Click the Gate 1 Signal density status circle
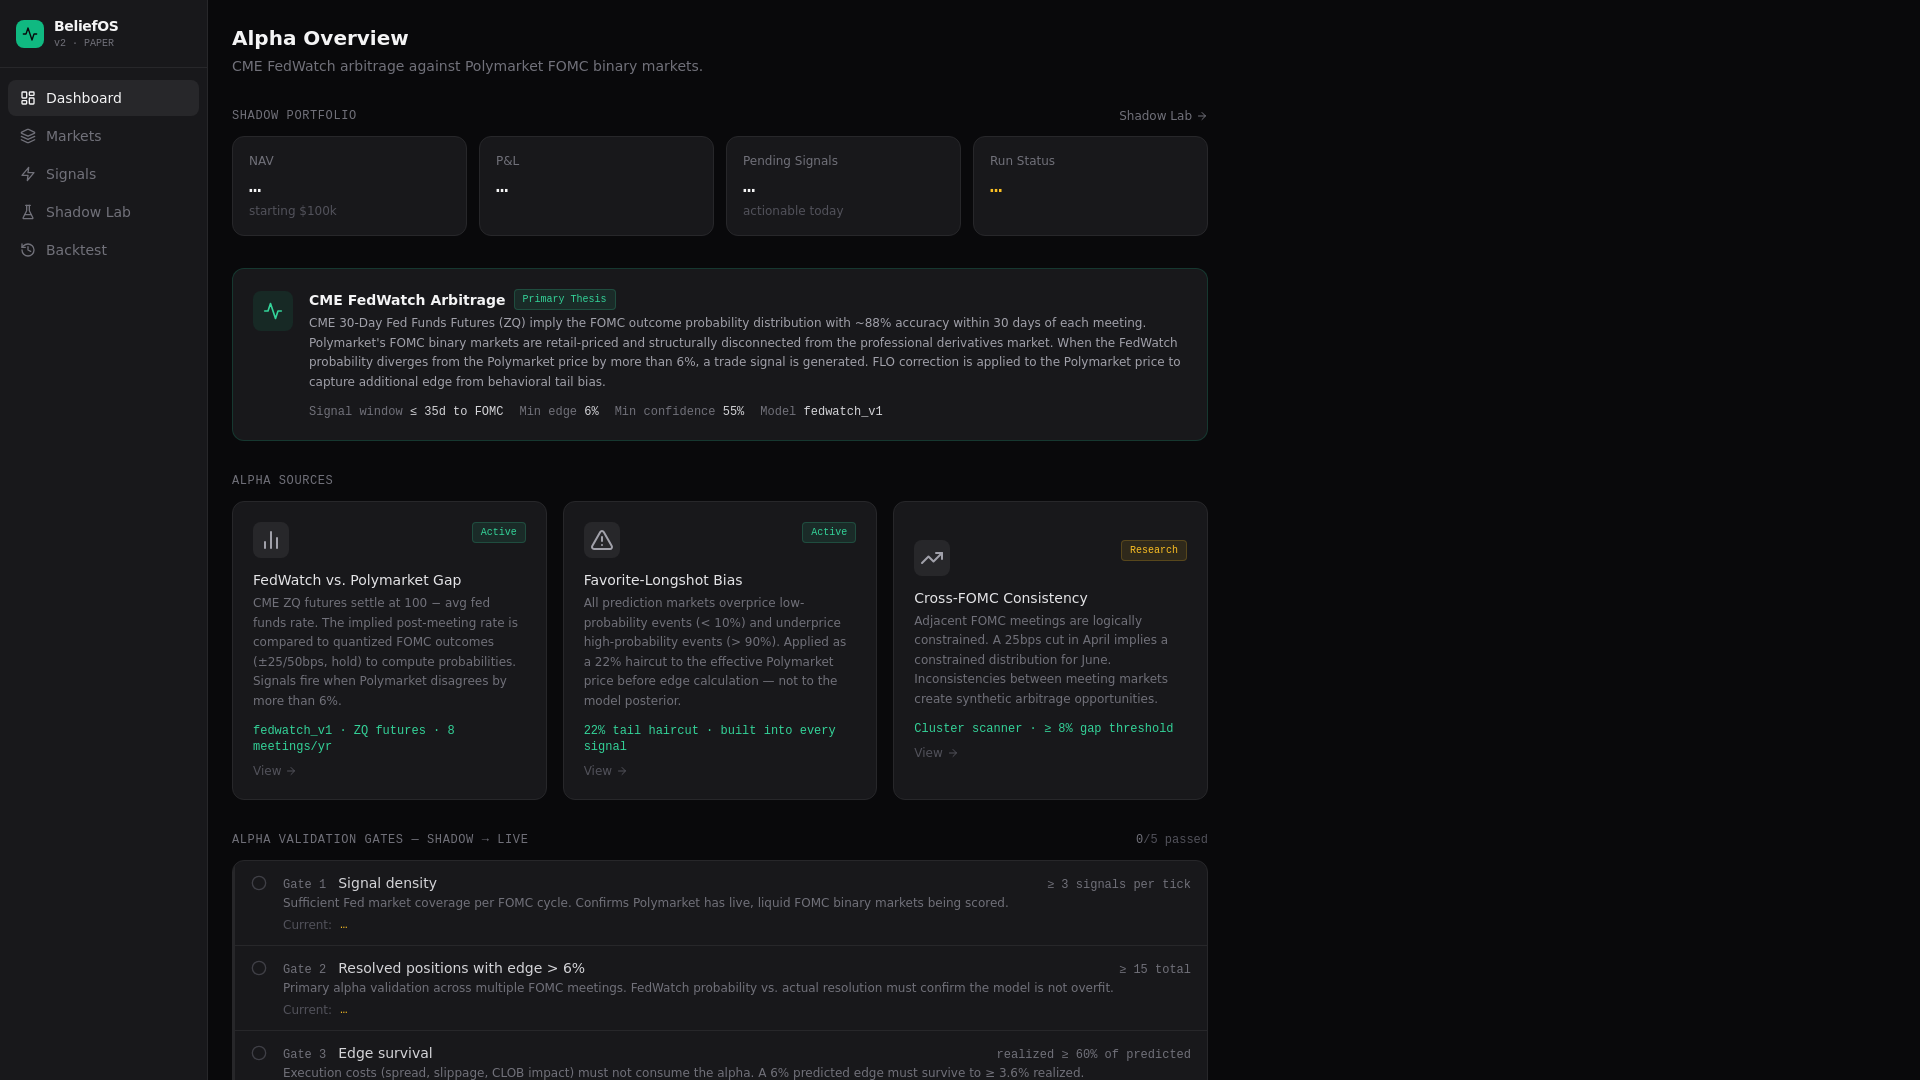 pyautogui.click(x=259, y=883)
